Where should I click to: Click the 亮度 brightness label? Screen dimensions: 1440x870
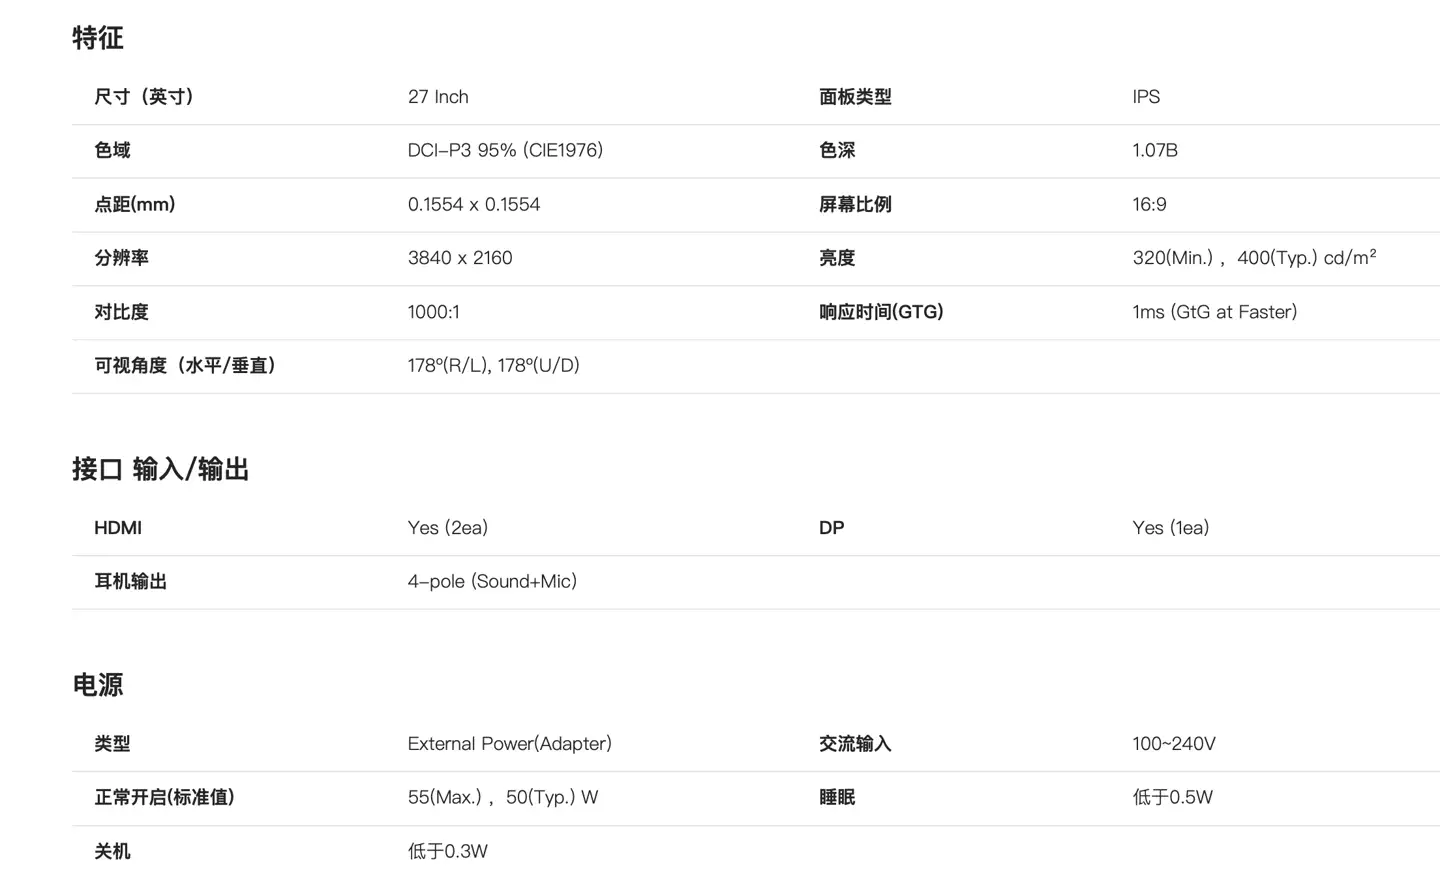[x=837, y=258]
